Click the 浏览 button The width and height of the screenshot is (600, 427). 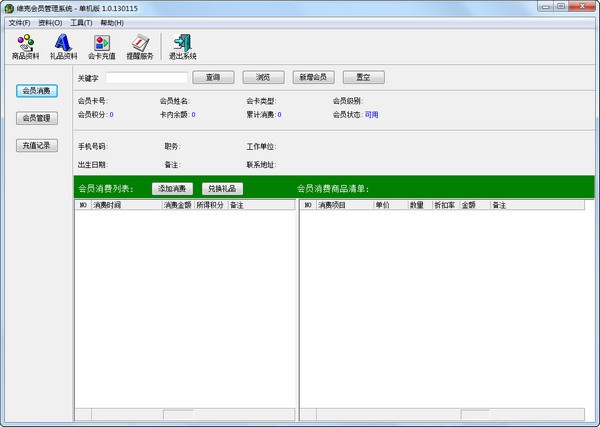[263, 77]
